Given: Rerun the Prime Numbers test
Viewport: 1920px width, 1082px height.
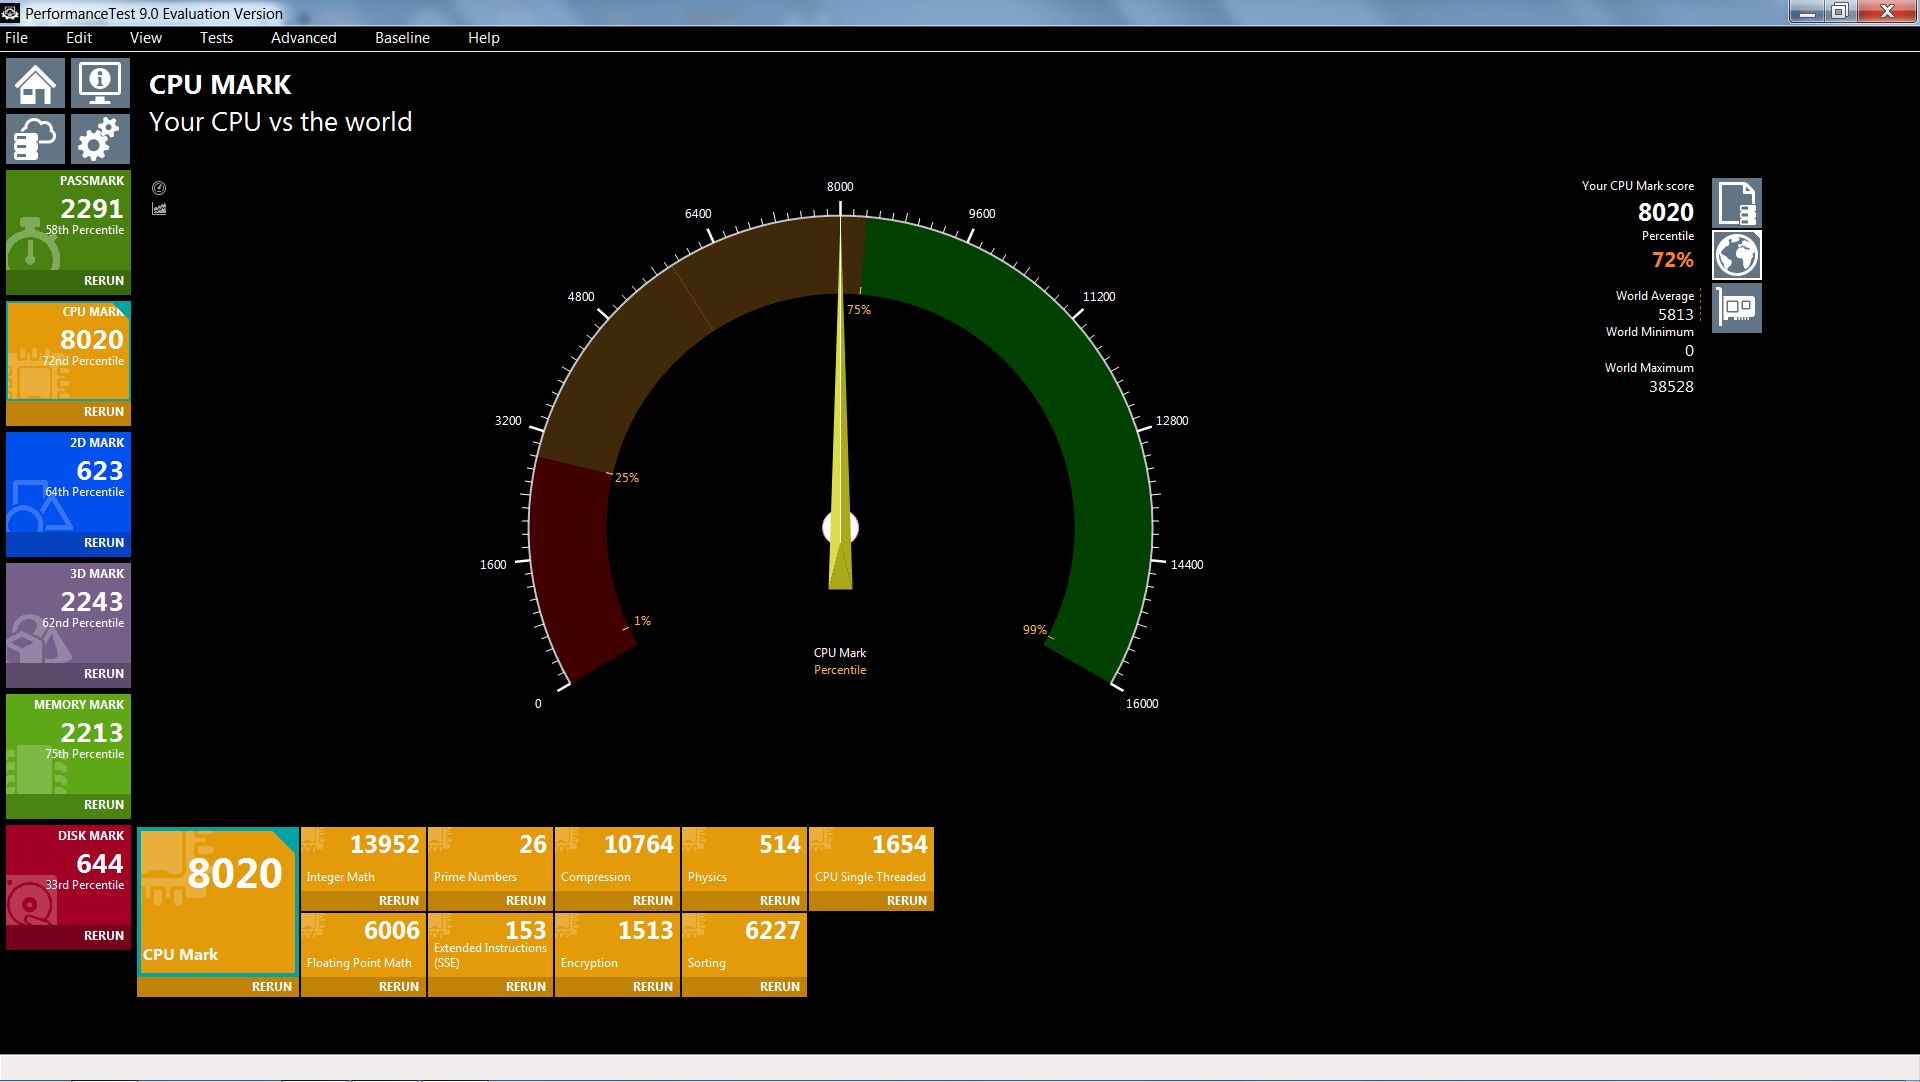Looking at the screenshot, I should tap(526, 901).
